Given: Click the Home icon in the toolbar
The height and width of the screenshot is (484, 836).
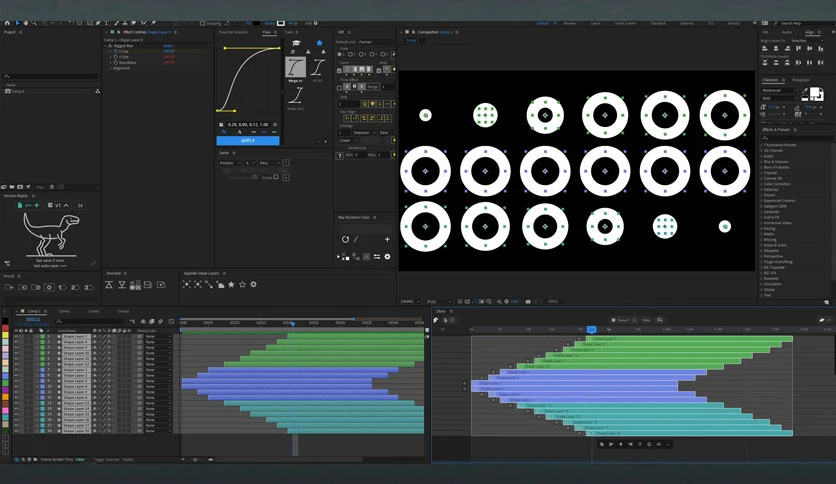Looking at the screenshot, I should point(7,23).
